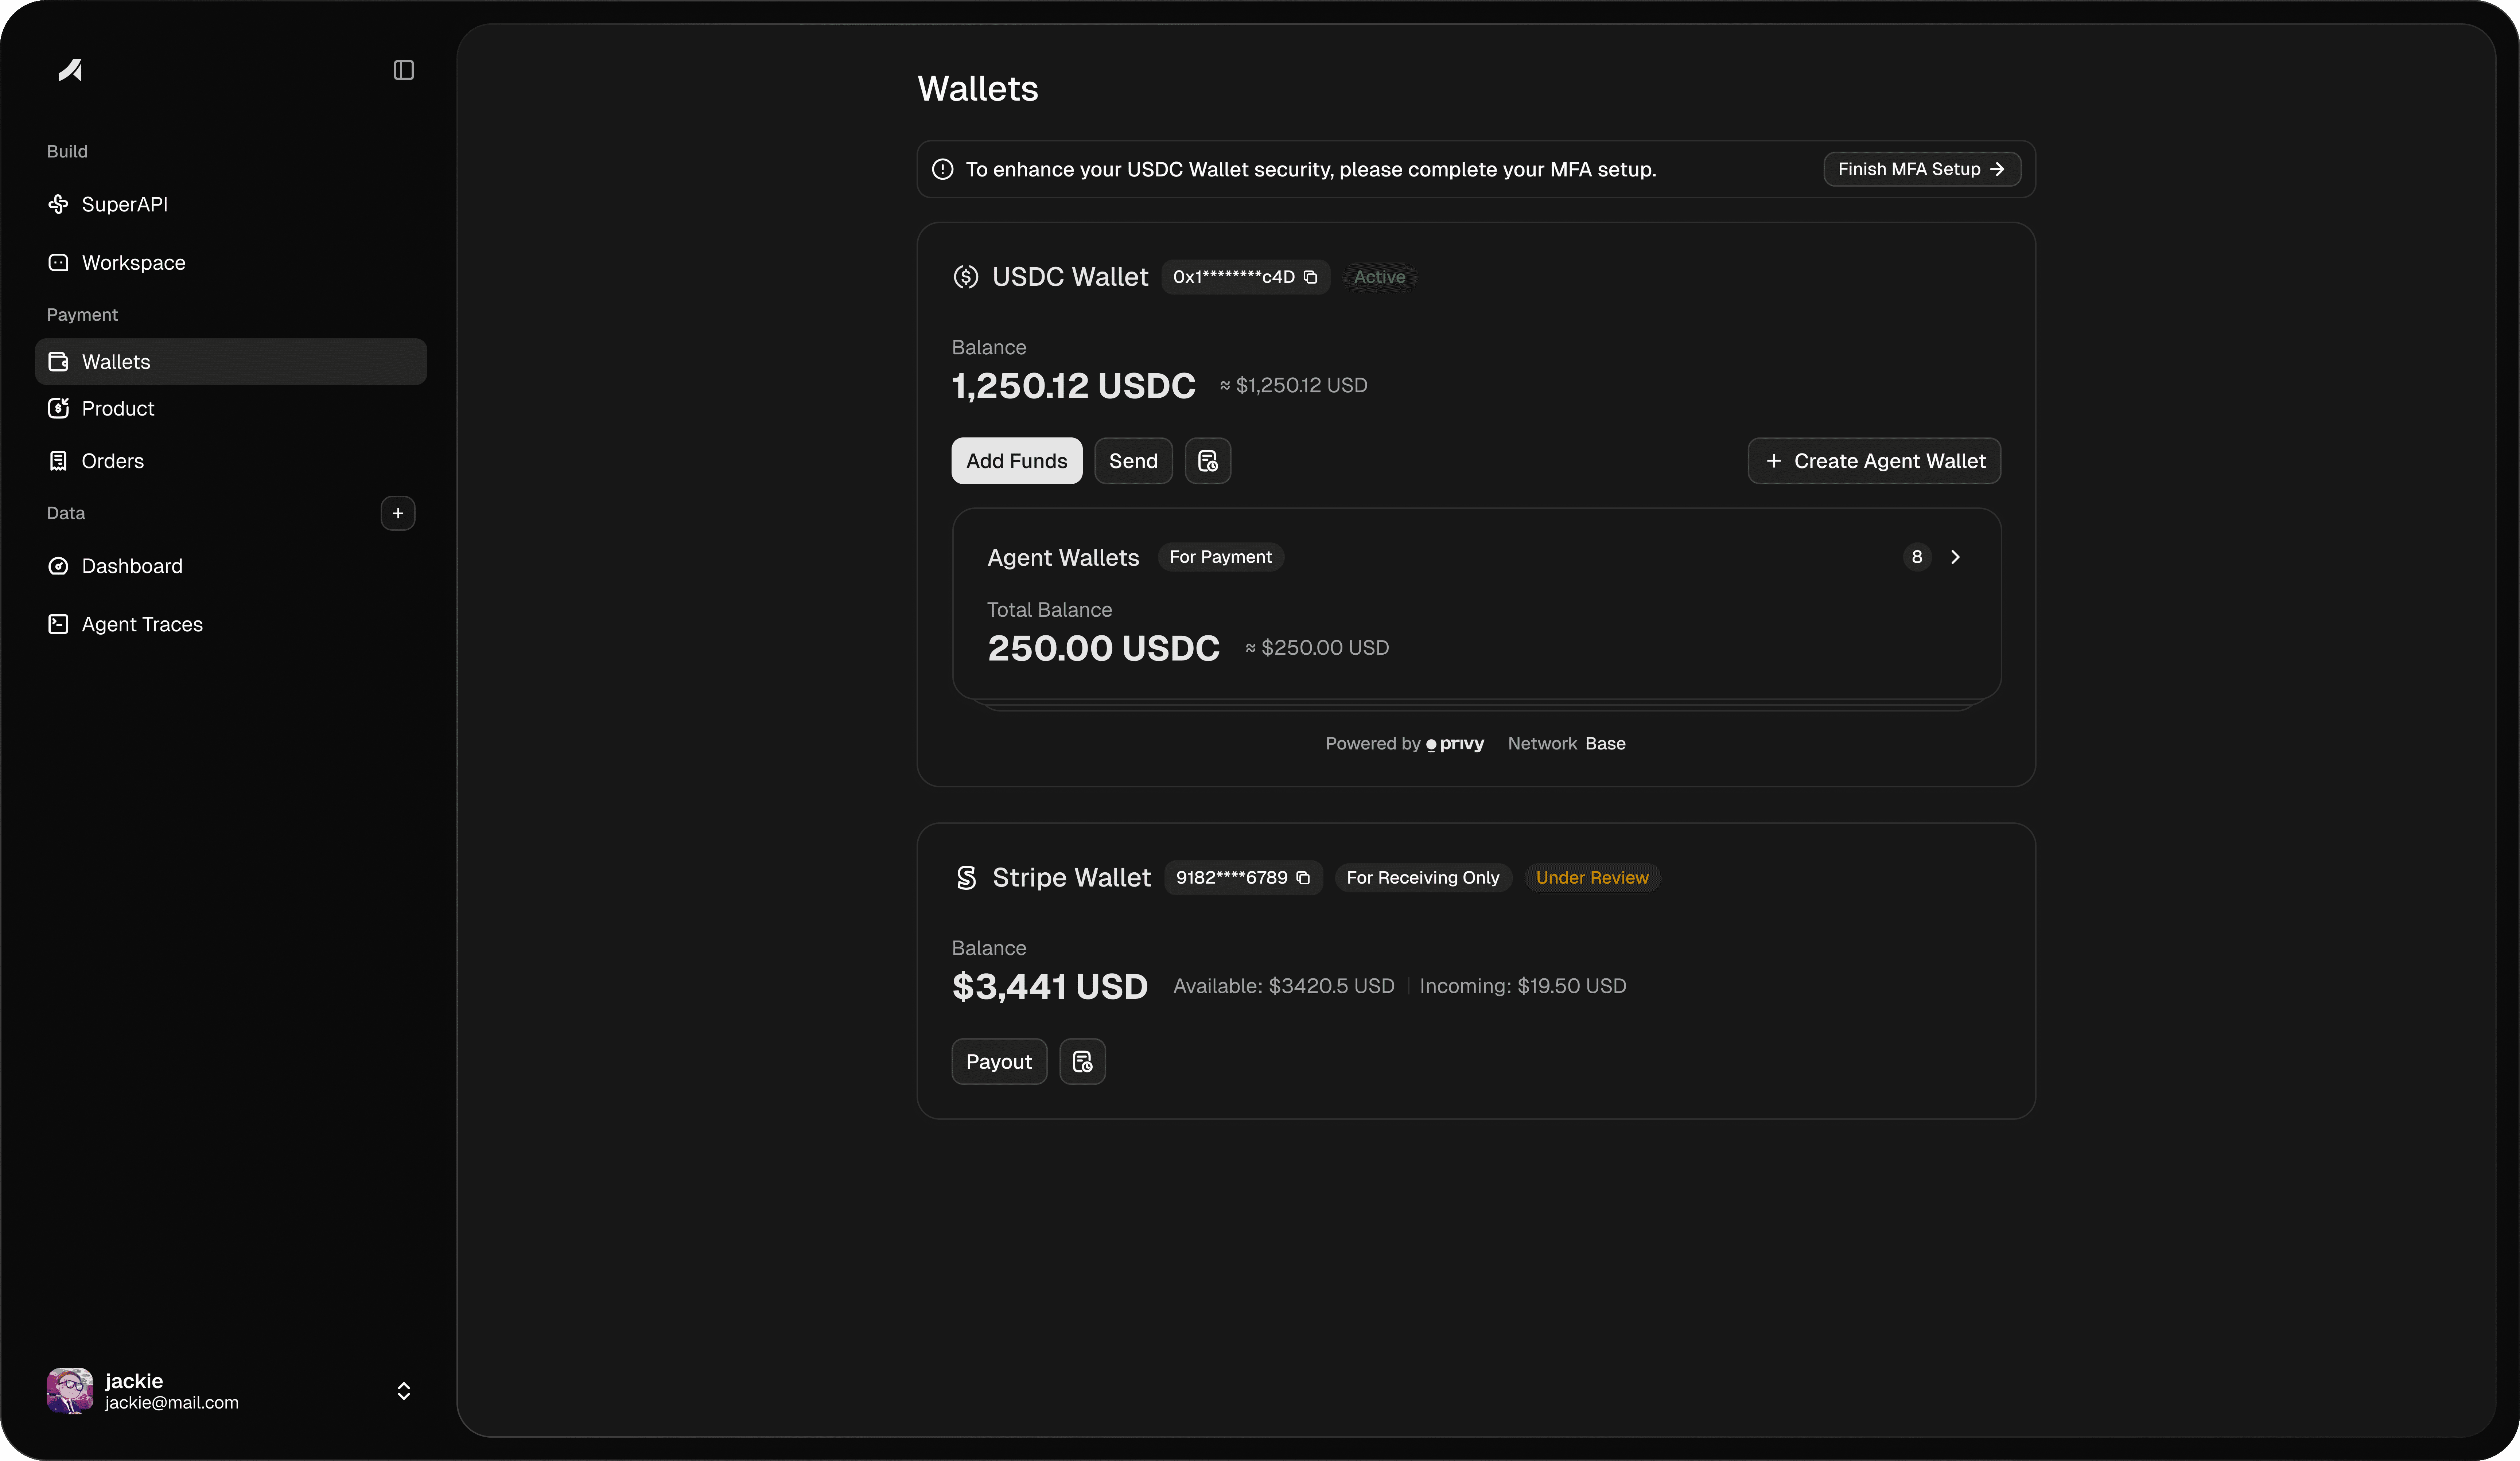Click the Workspace sidebar icon
Image resolution: width=2520 pixels, height=1461 pixels.
point(58,262)
